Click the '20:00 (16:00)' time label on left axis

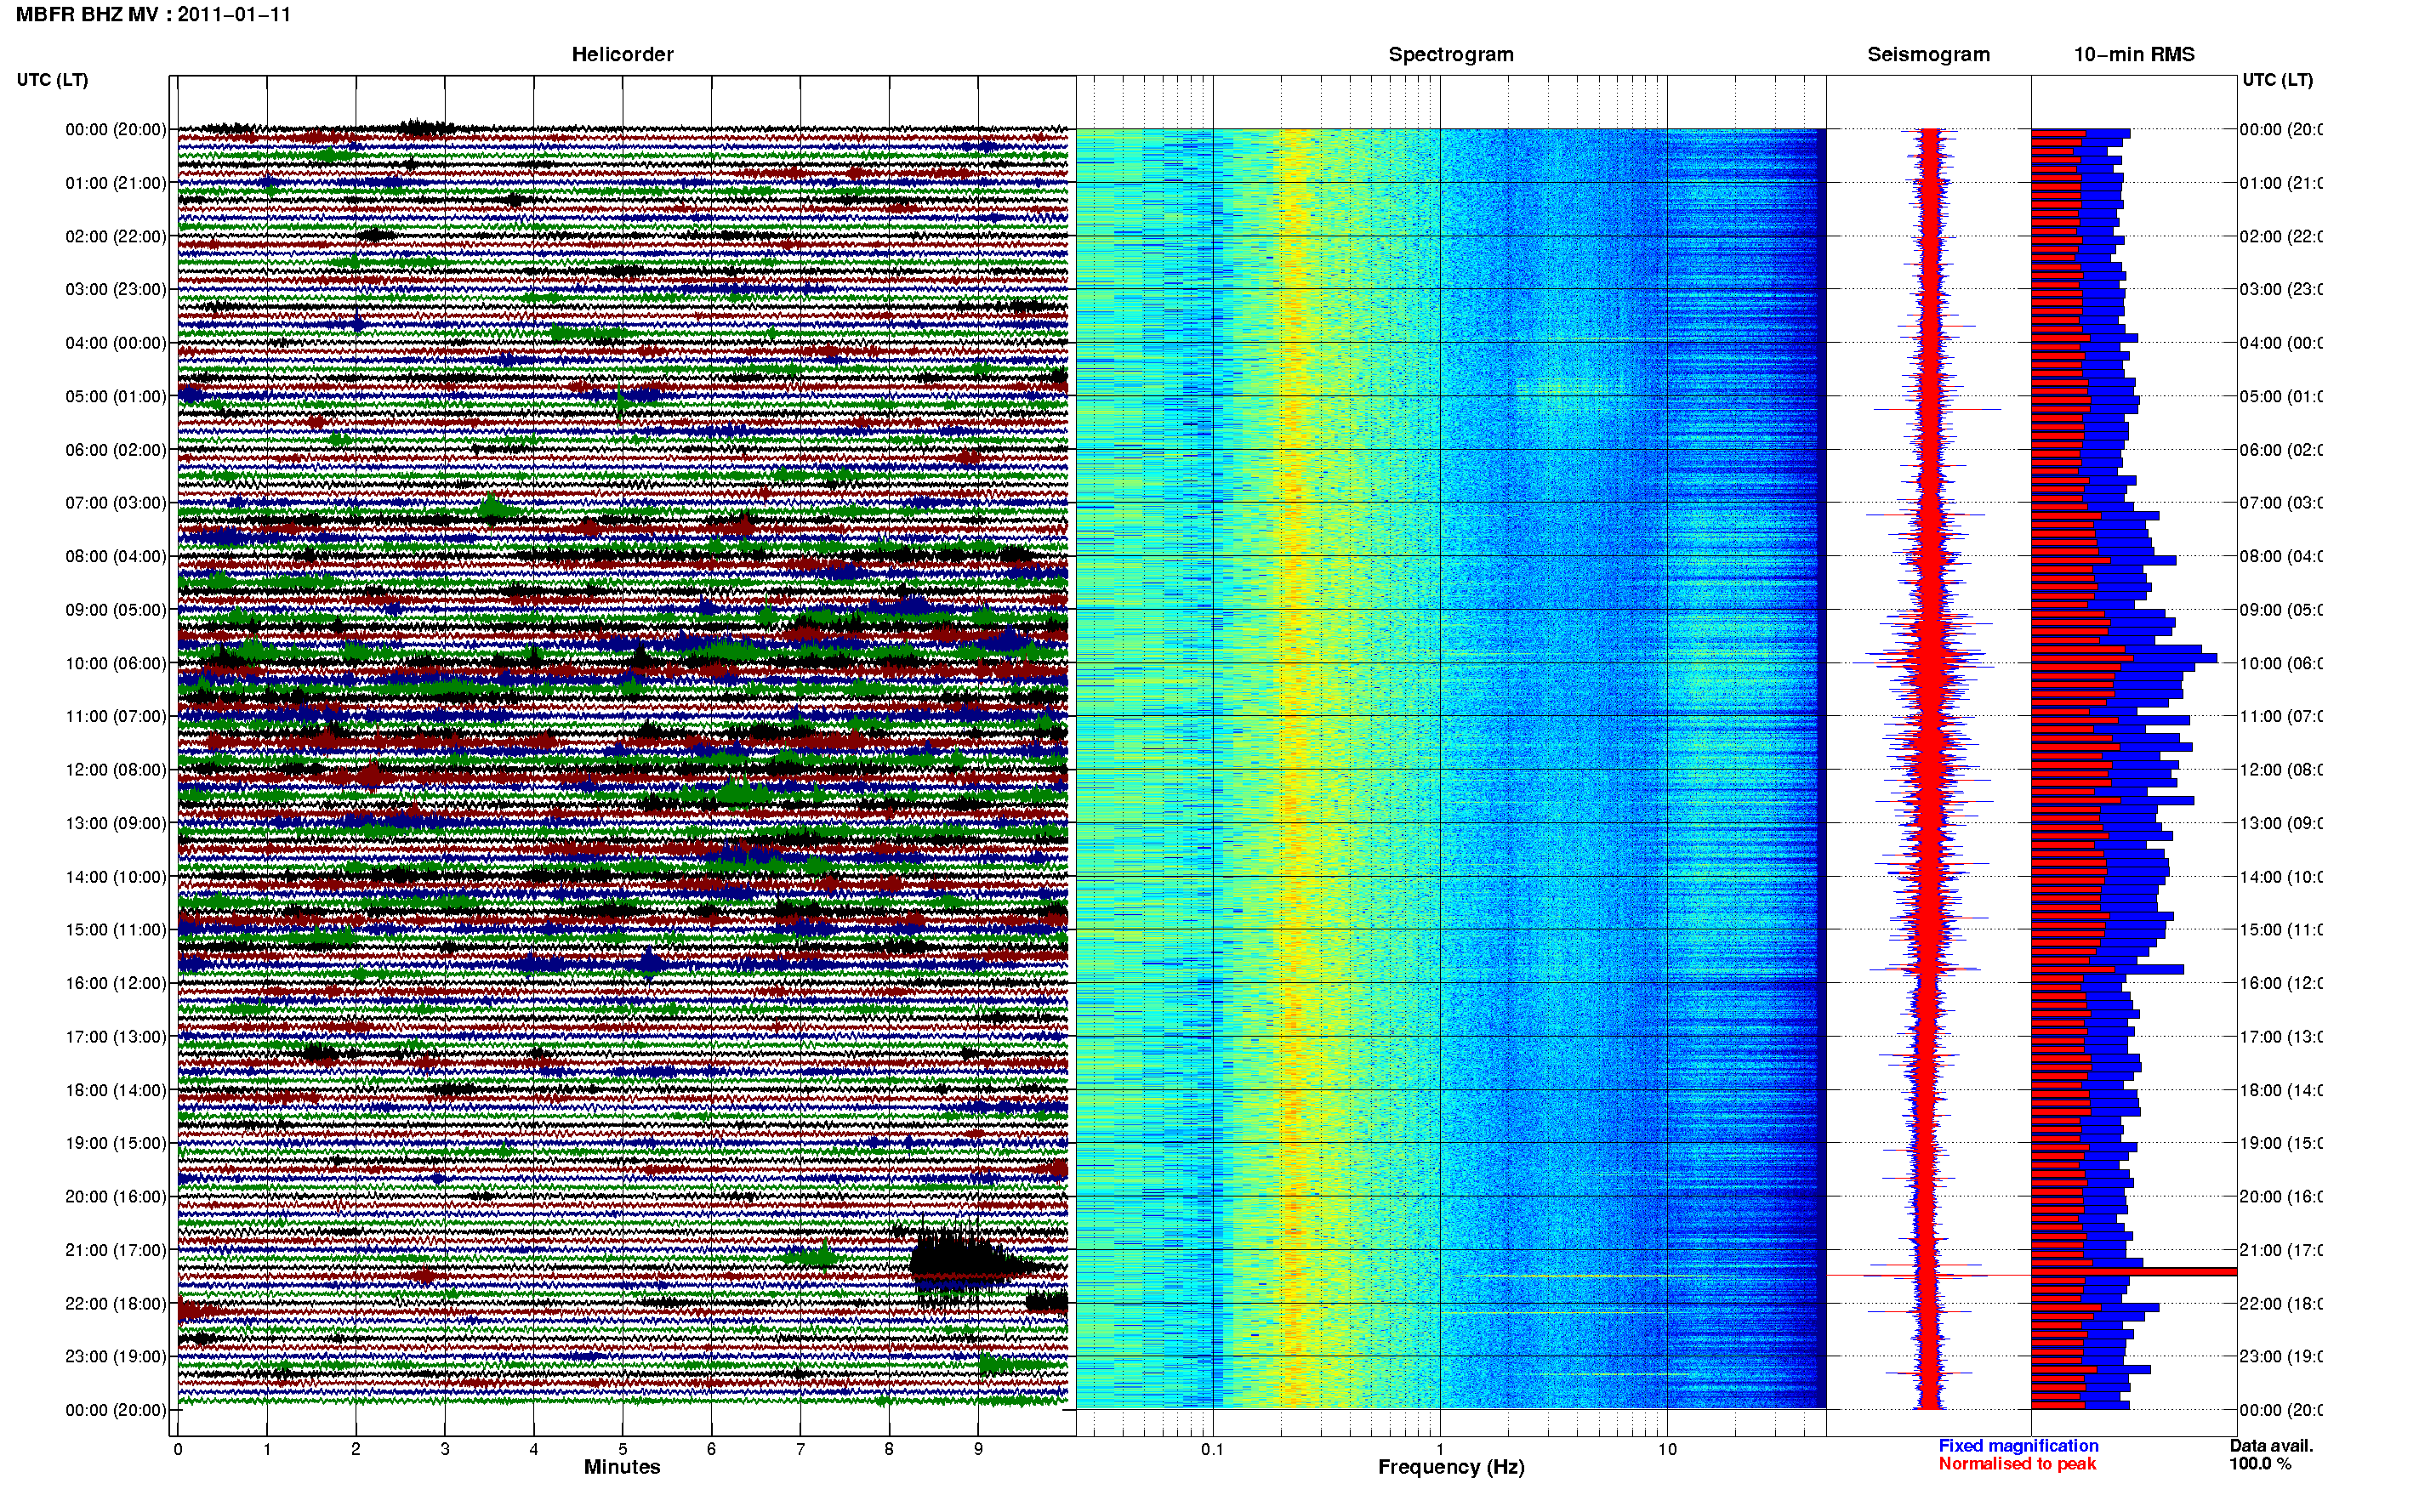tap(116, 1196)
